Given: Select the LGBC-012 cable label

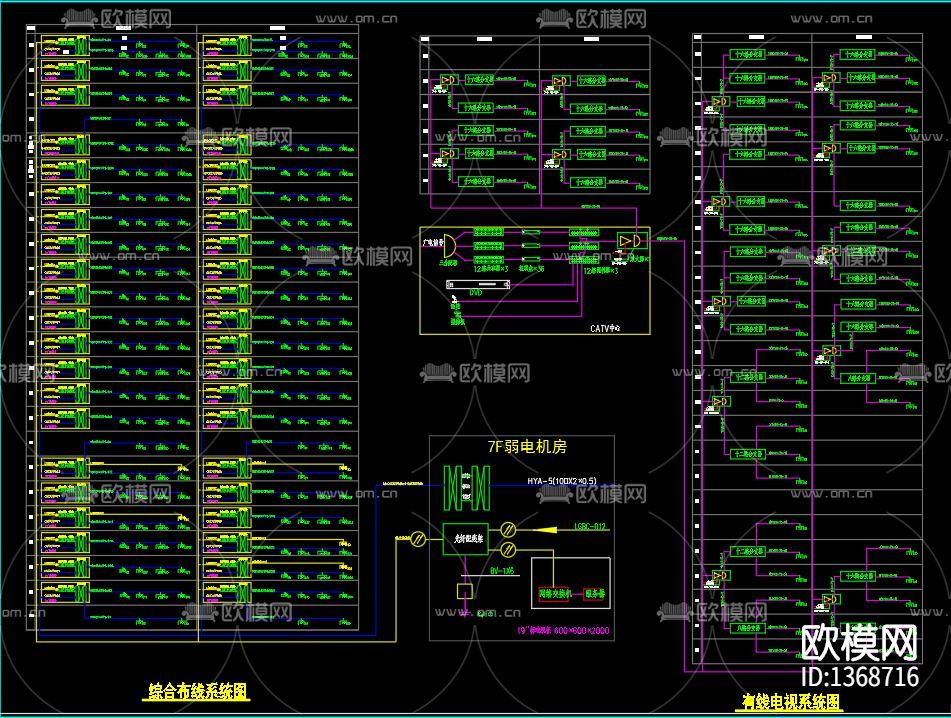Looking at the screenshot, I should tap(590, 526).
